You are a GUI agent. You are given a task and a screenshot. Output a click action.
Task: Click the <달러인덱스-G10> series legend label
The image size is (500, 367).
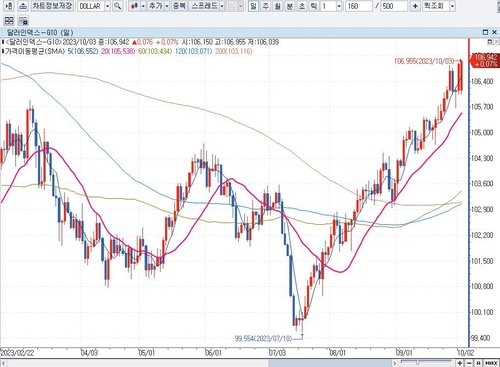33,42
